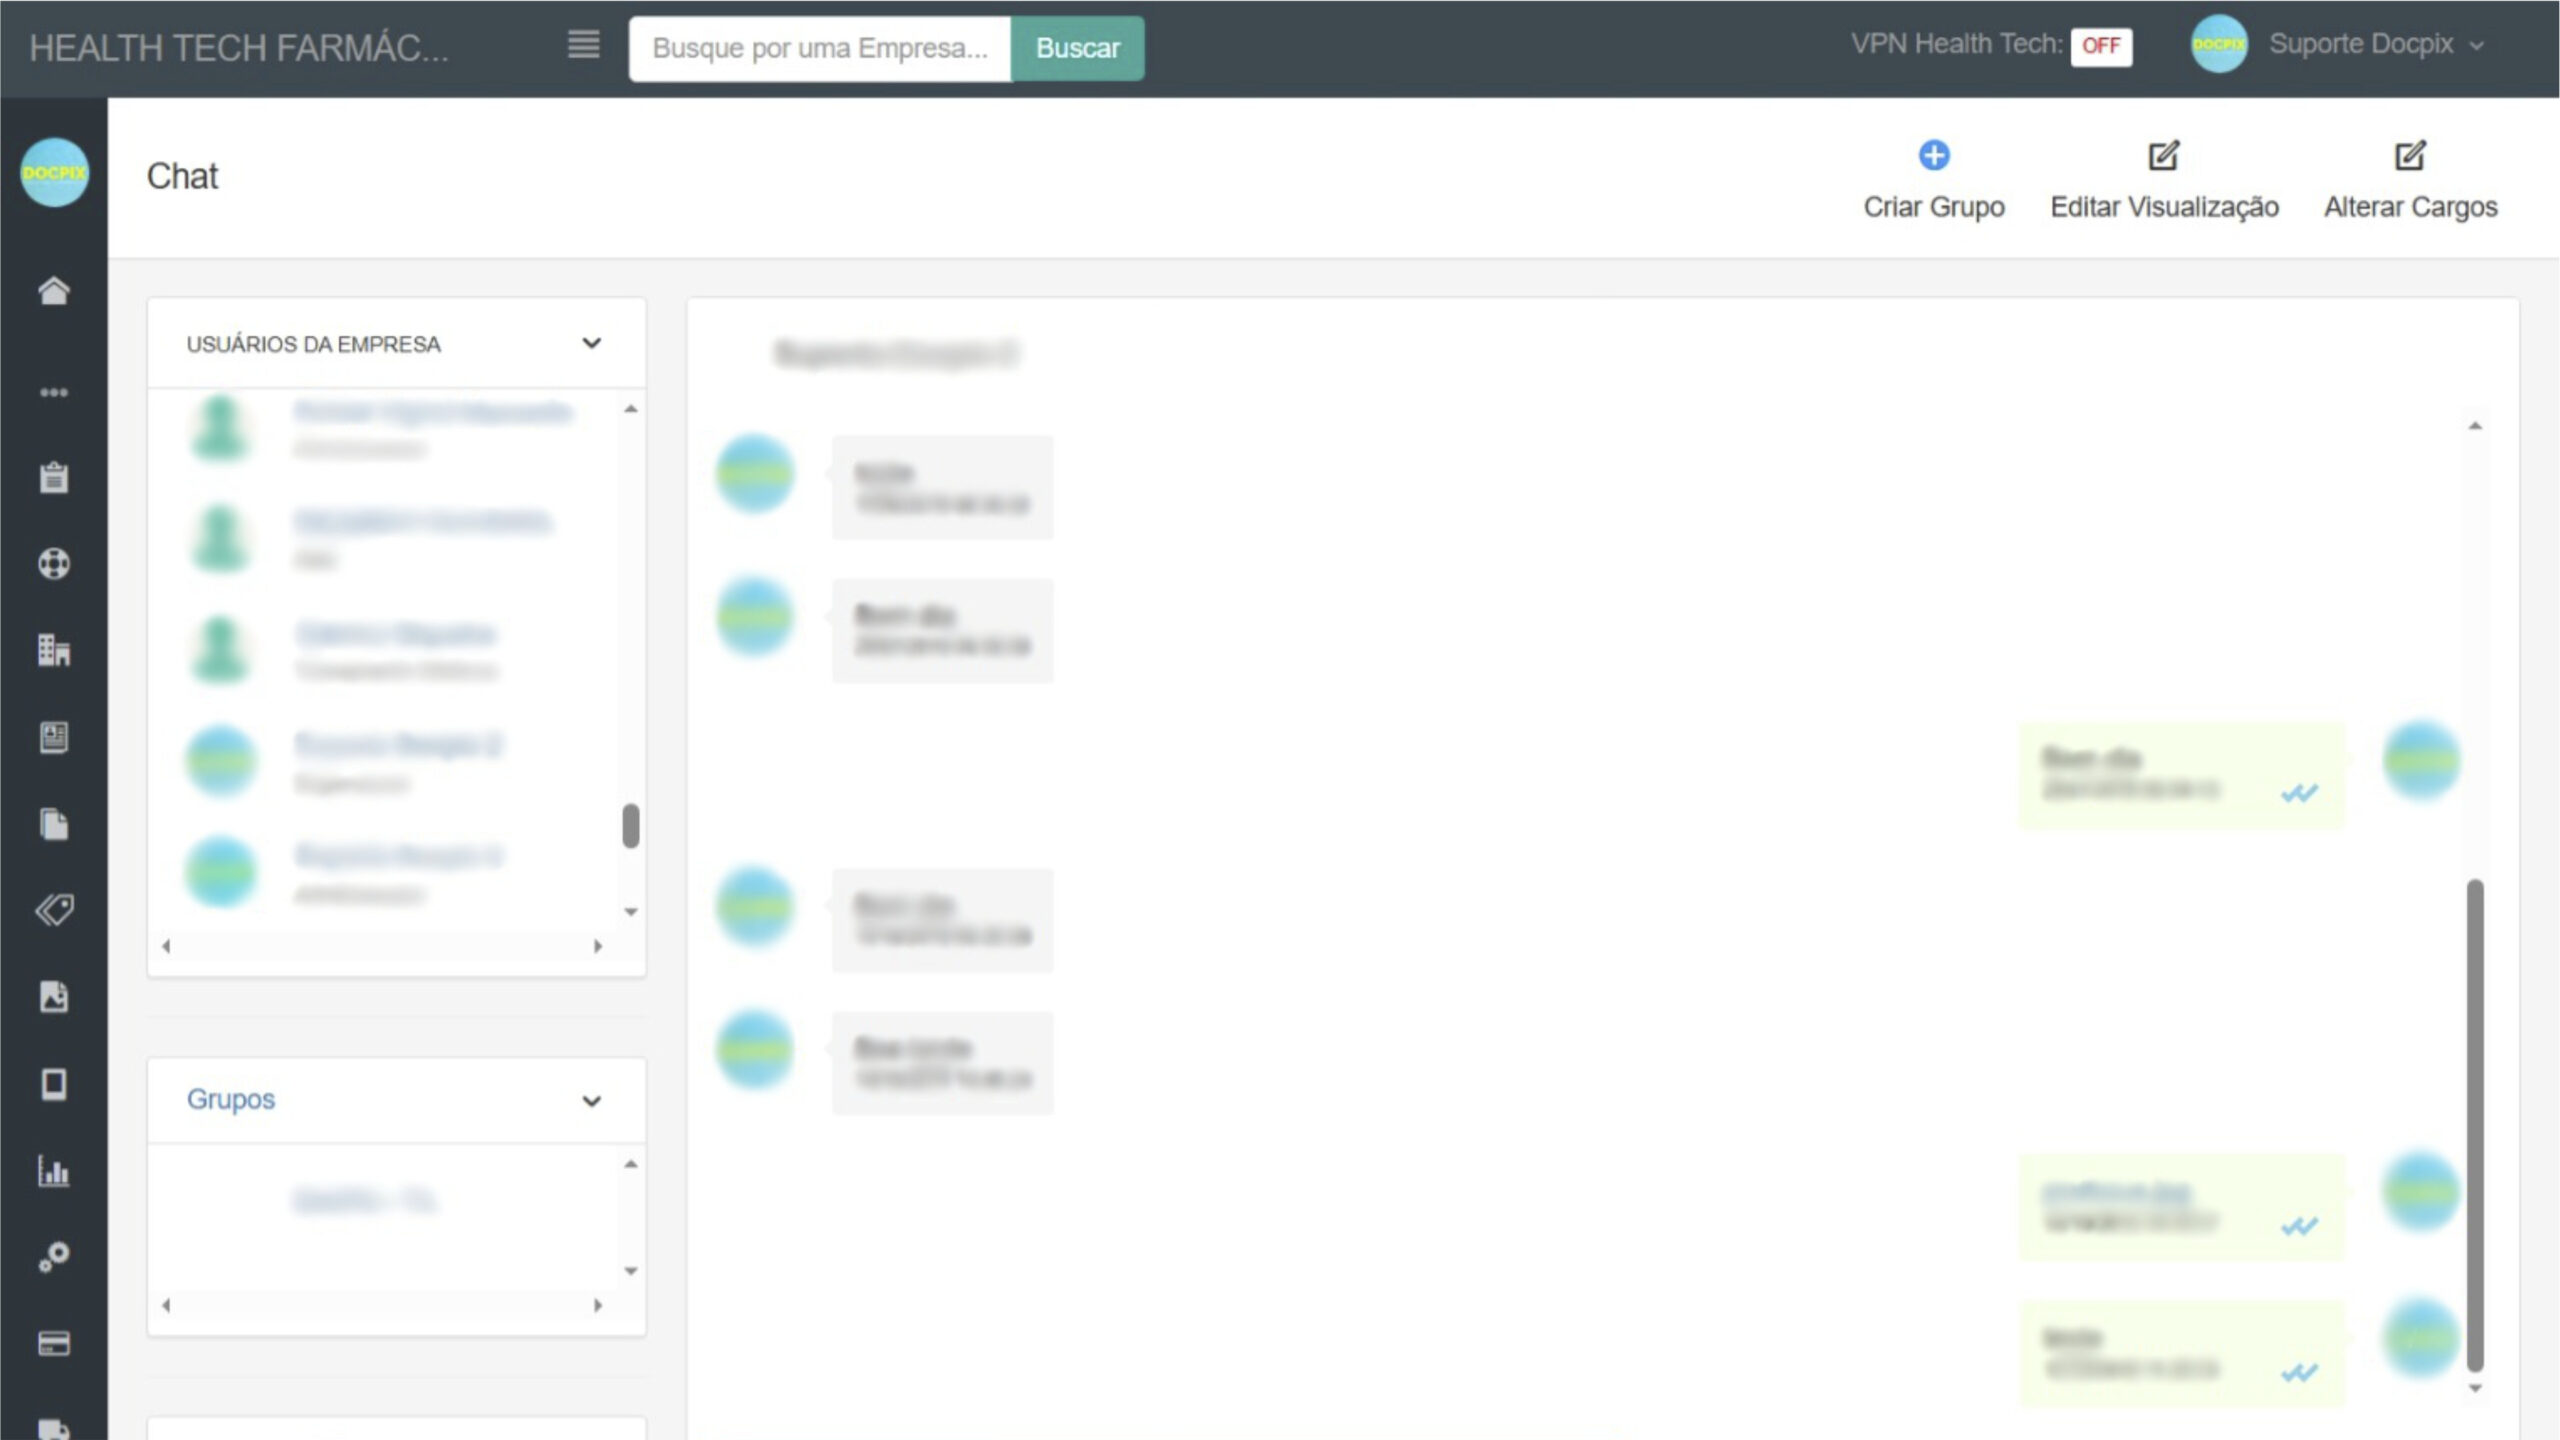Collapse the Usuários da Empresa panel
Viewport: 2560px width, 1440px height.
[591, 343]
